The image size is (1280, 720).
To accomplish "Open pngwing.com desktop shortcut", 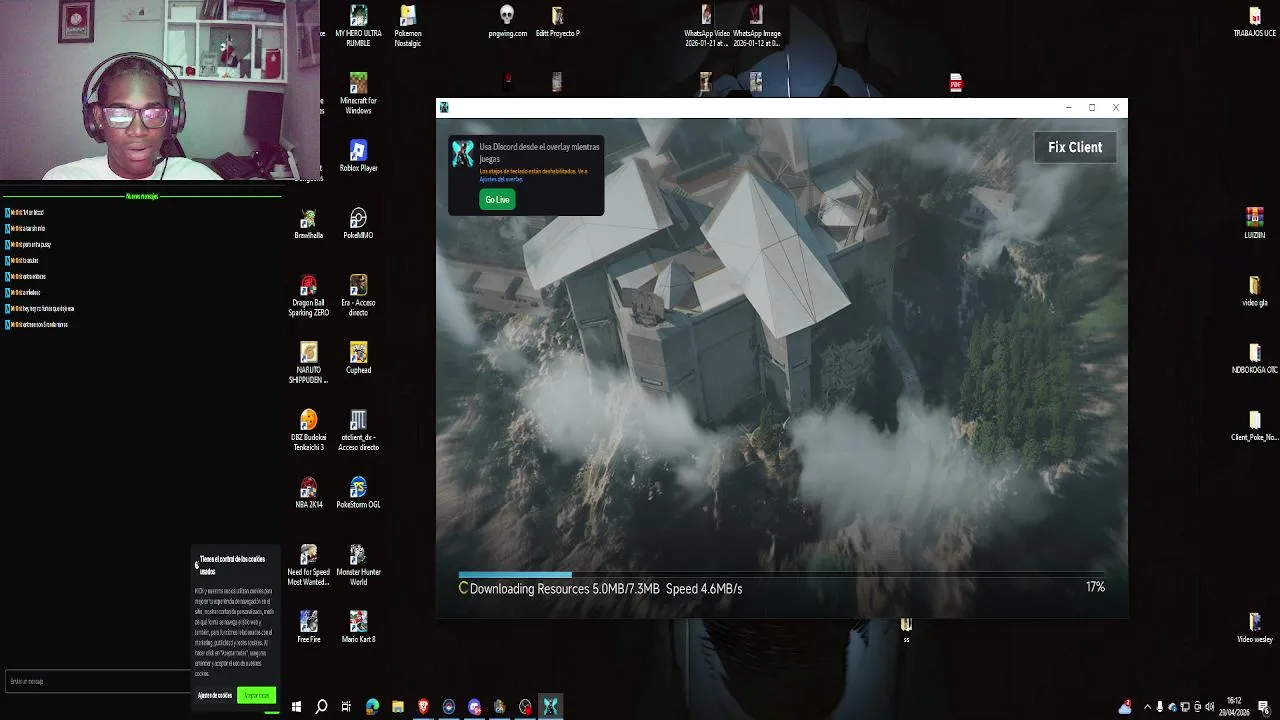I will coord(507,21).
